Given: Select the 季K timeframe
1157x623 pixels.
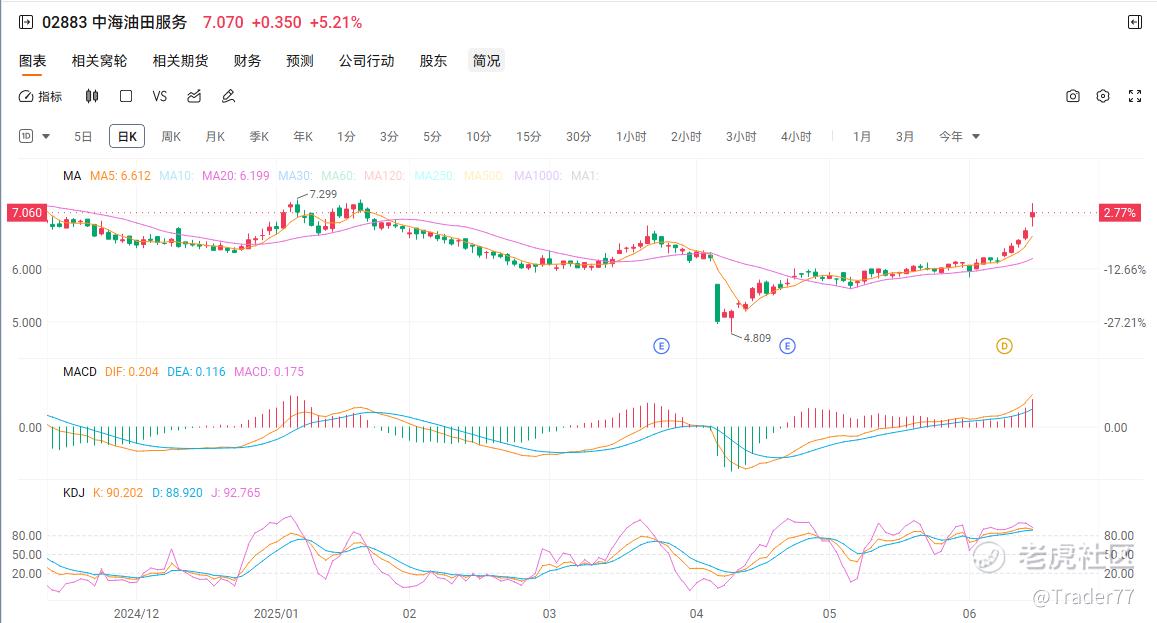Looking at the screenshot, I should point(259,137).
